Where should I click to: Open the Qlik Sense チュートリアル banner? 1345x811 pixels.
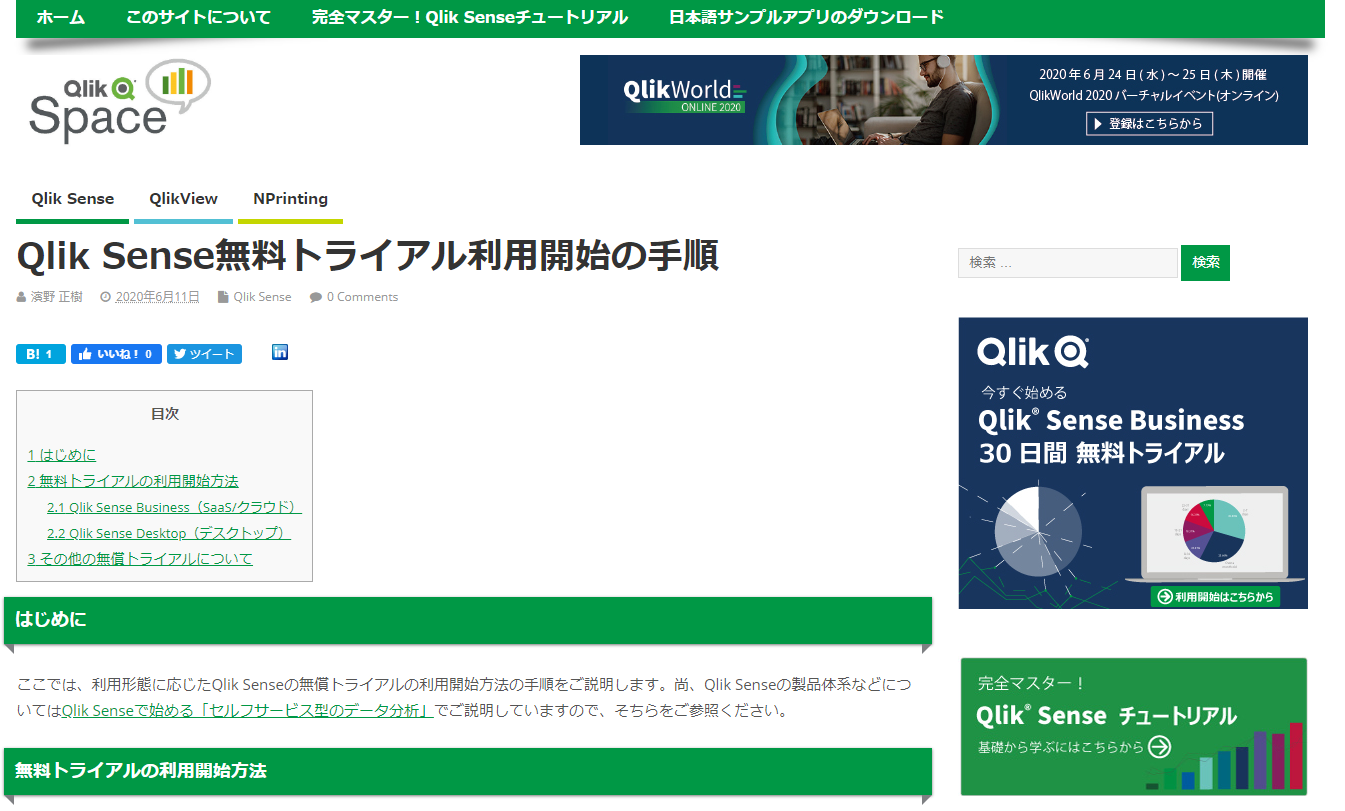pyautogui.click(x=1133, y=726)
